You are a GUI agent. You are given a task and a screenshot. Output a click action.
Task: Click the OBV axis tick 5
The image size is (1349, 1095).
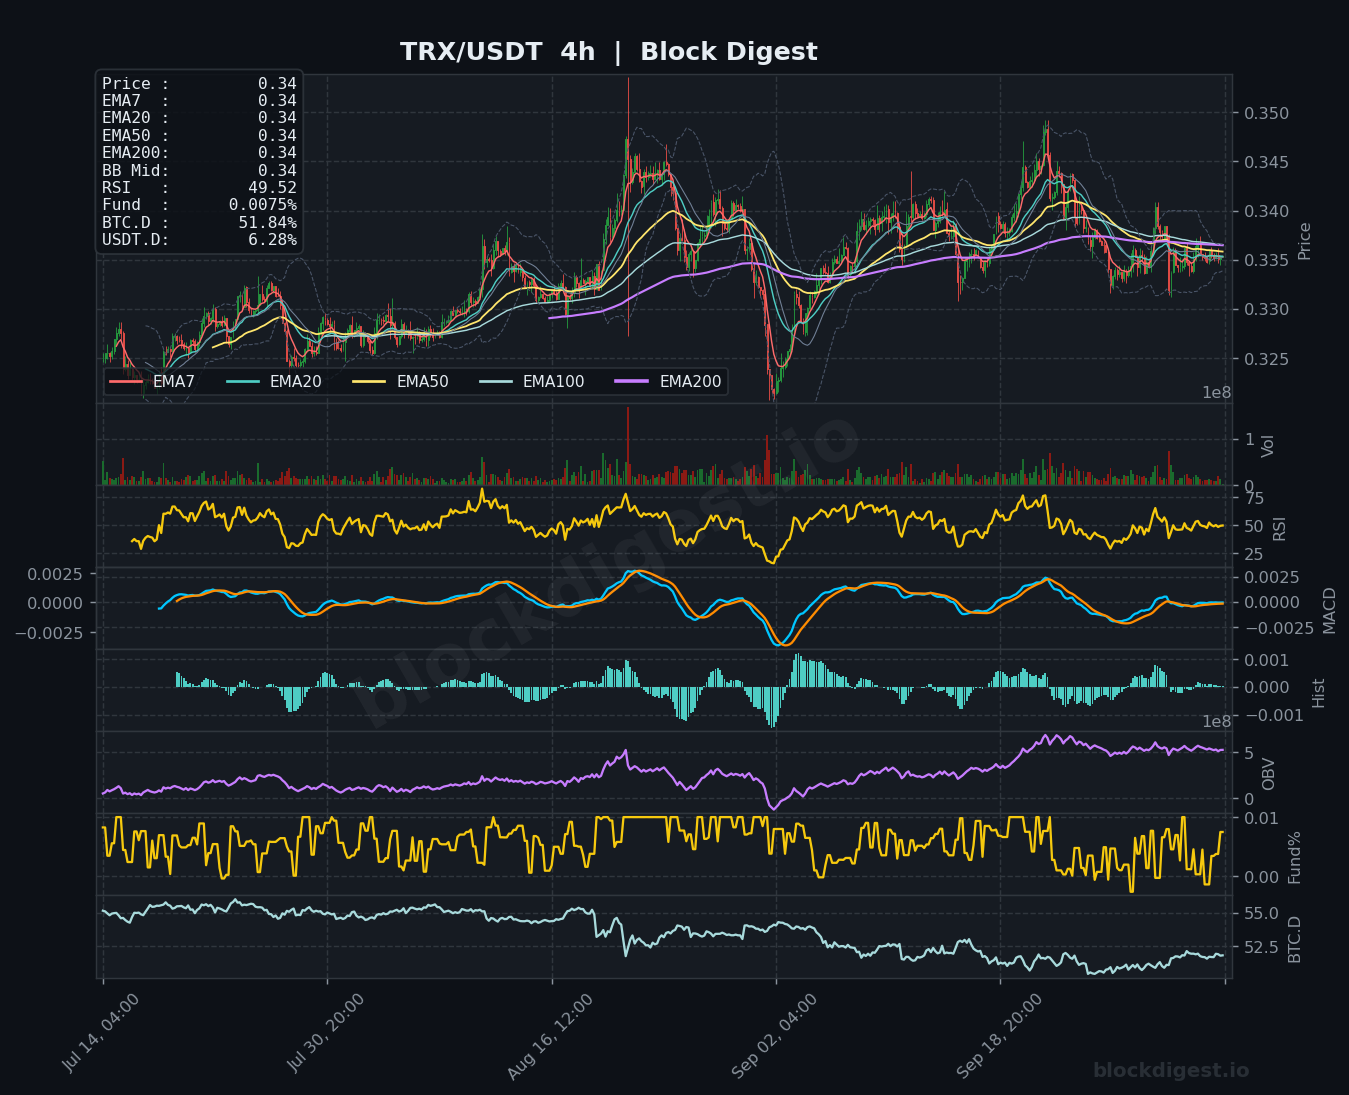[x=1249, y=753]
